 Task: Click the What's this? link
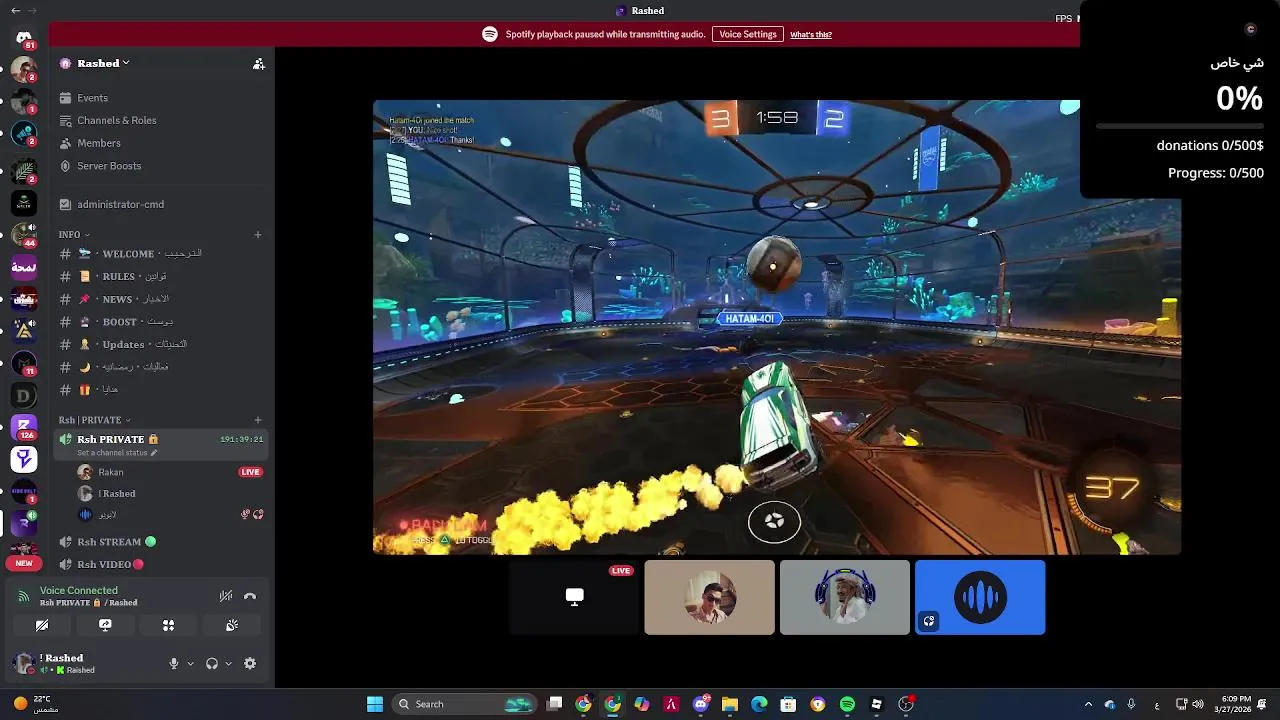811,35
